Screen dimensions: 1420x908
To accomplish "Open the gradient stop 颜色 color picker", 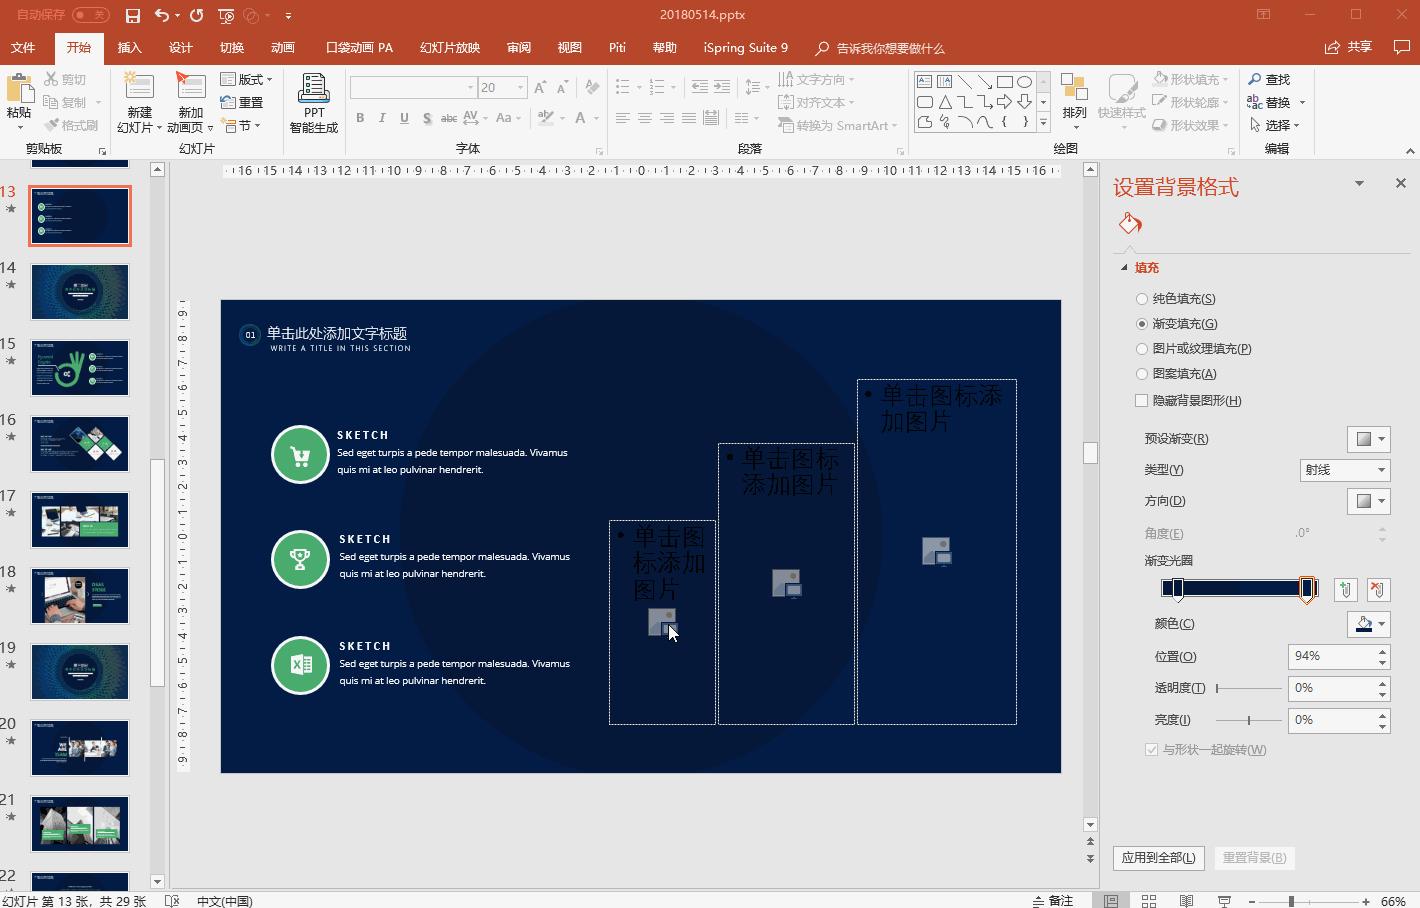I will click(1368, 624).
